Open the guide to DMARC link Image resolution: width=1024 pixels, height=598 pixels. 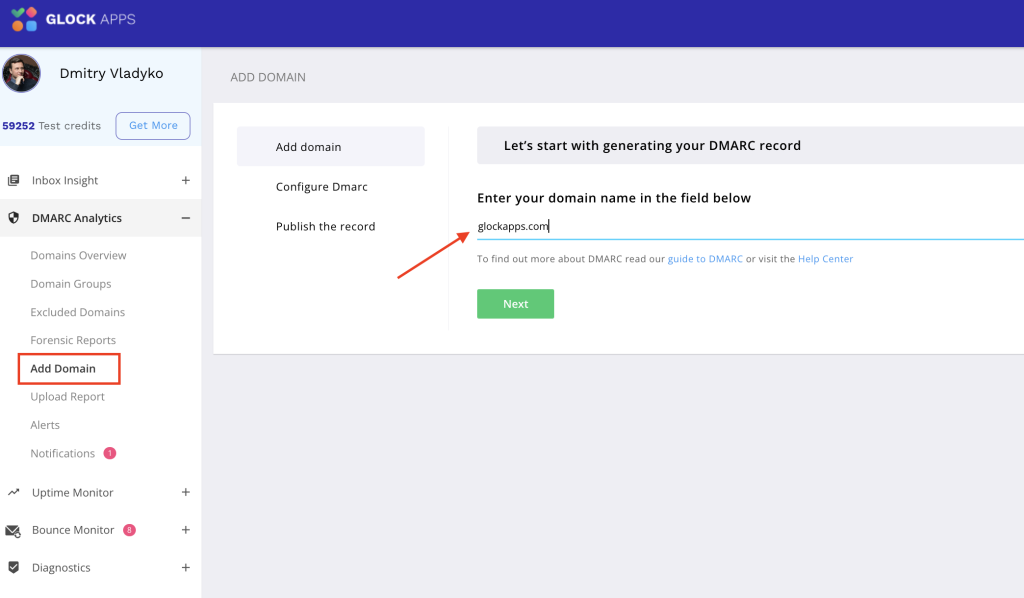coord(705,259)
